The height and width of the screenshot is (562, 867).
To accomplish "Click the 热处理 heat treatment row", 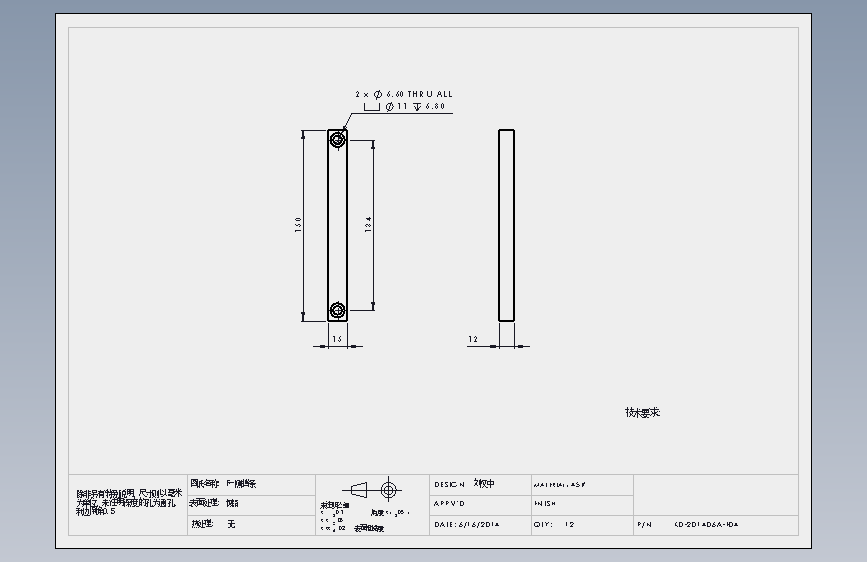I will pyautogui.click(x=252, y=524).
